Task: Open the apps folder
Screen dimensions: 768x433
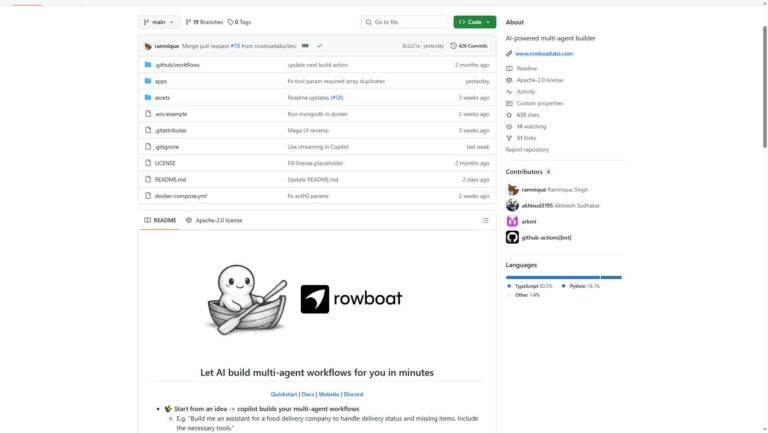Action: click(x=161, y=81)
